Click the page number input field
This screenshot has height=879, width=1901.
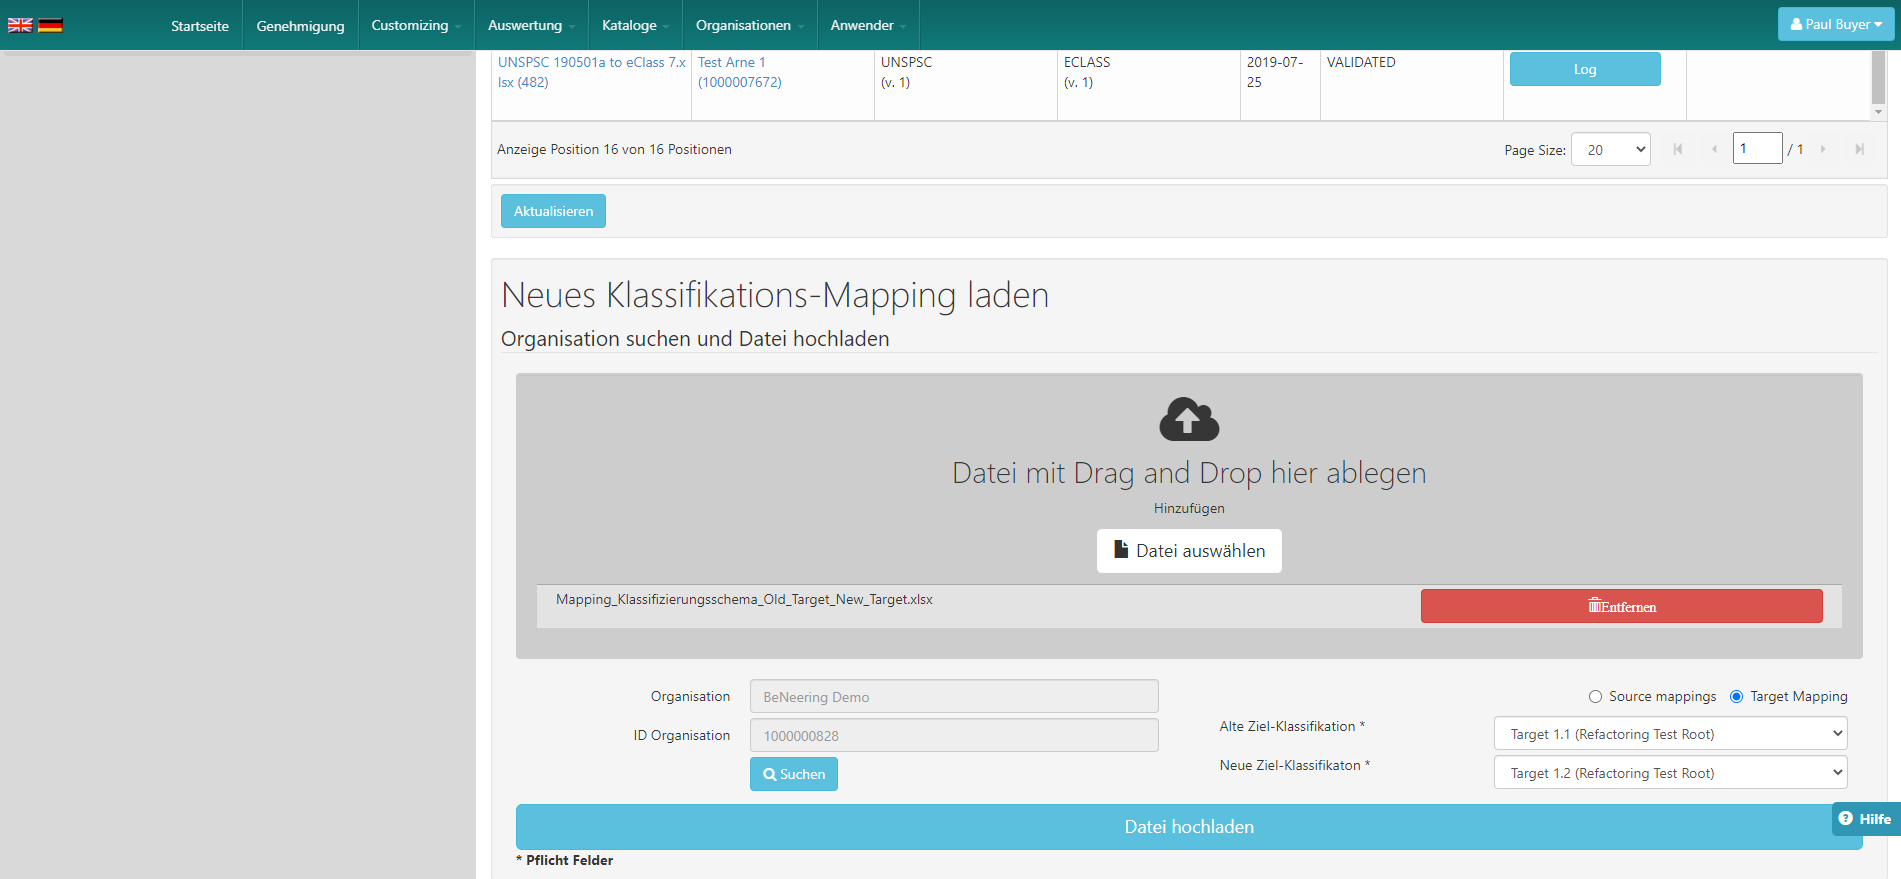1756,148
